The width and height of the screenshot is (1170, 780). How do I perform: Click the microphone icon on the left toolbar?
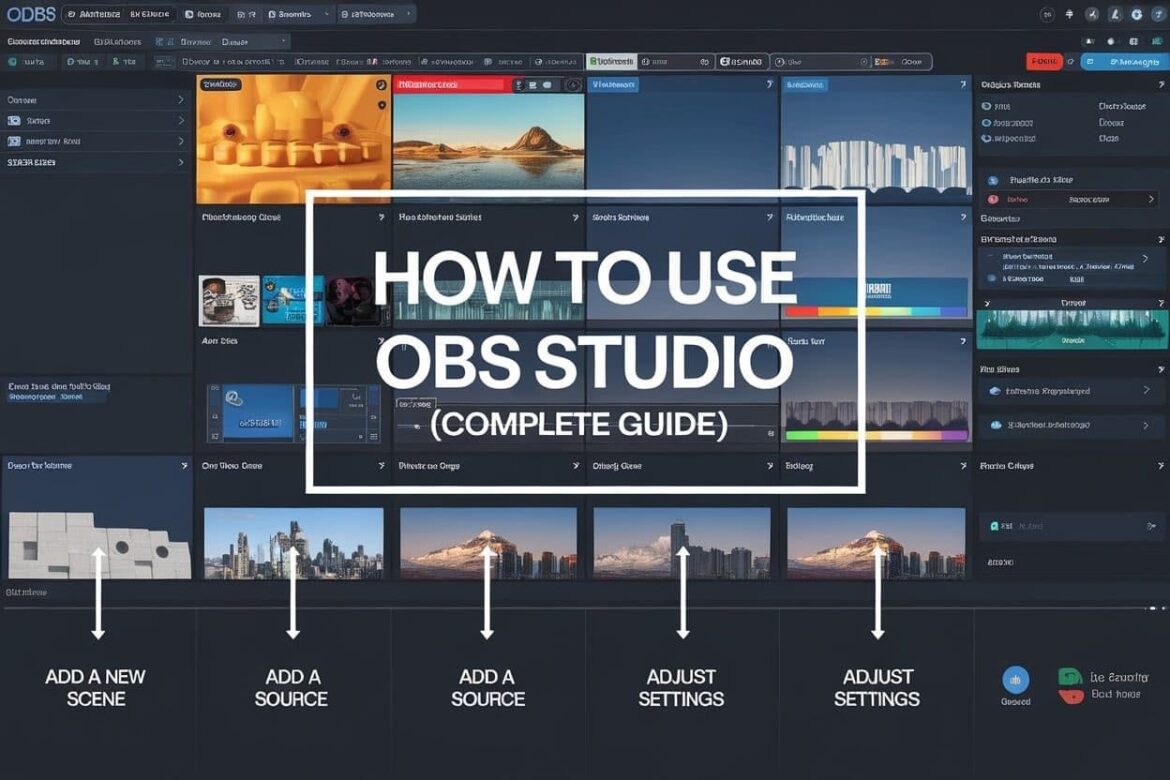[x=115, y=59]
